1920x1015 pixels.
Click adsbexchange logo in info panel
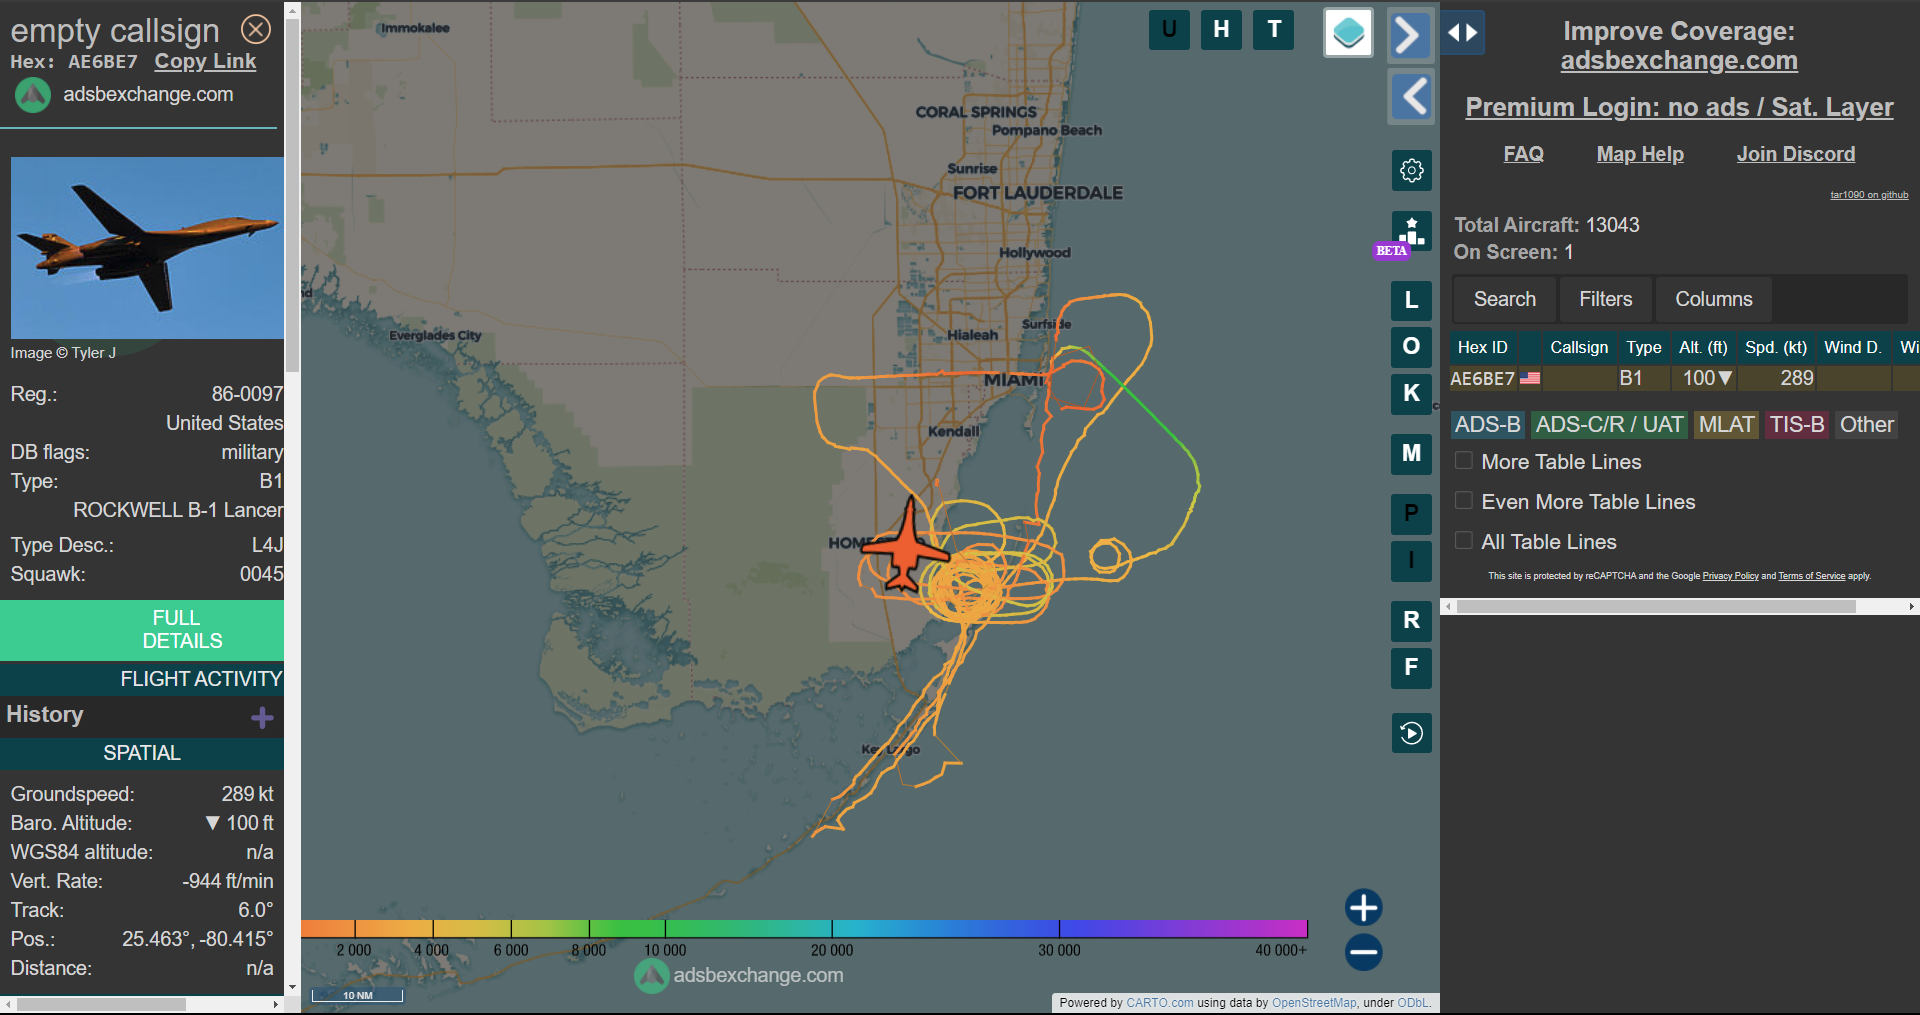33,96
